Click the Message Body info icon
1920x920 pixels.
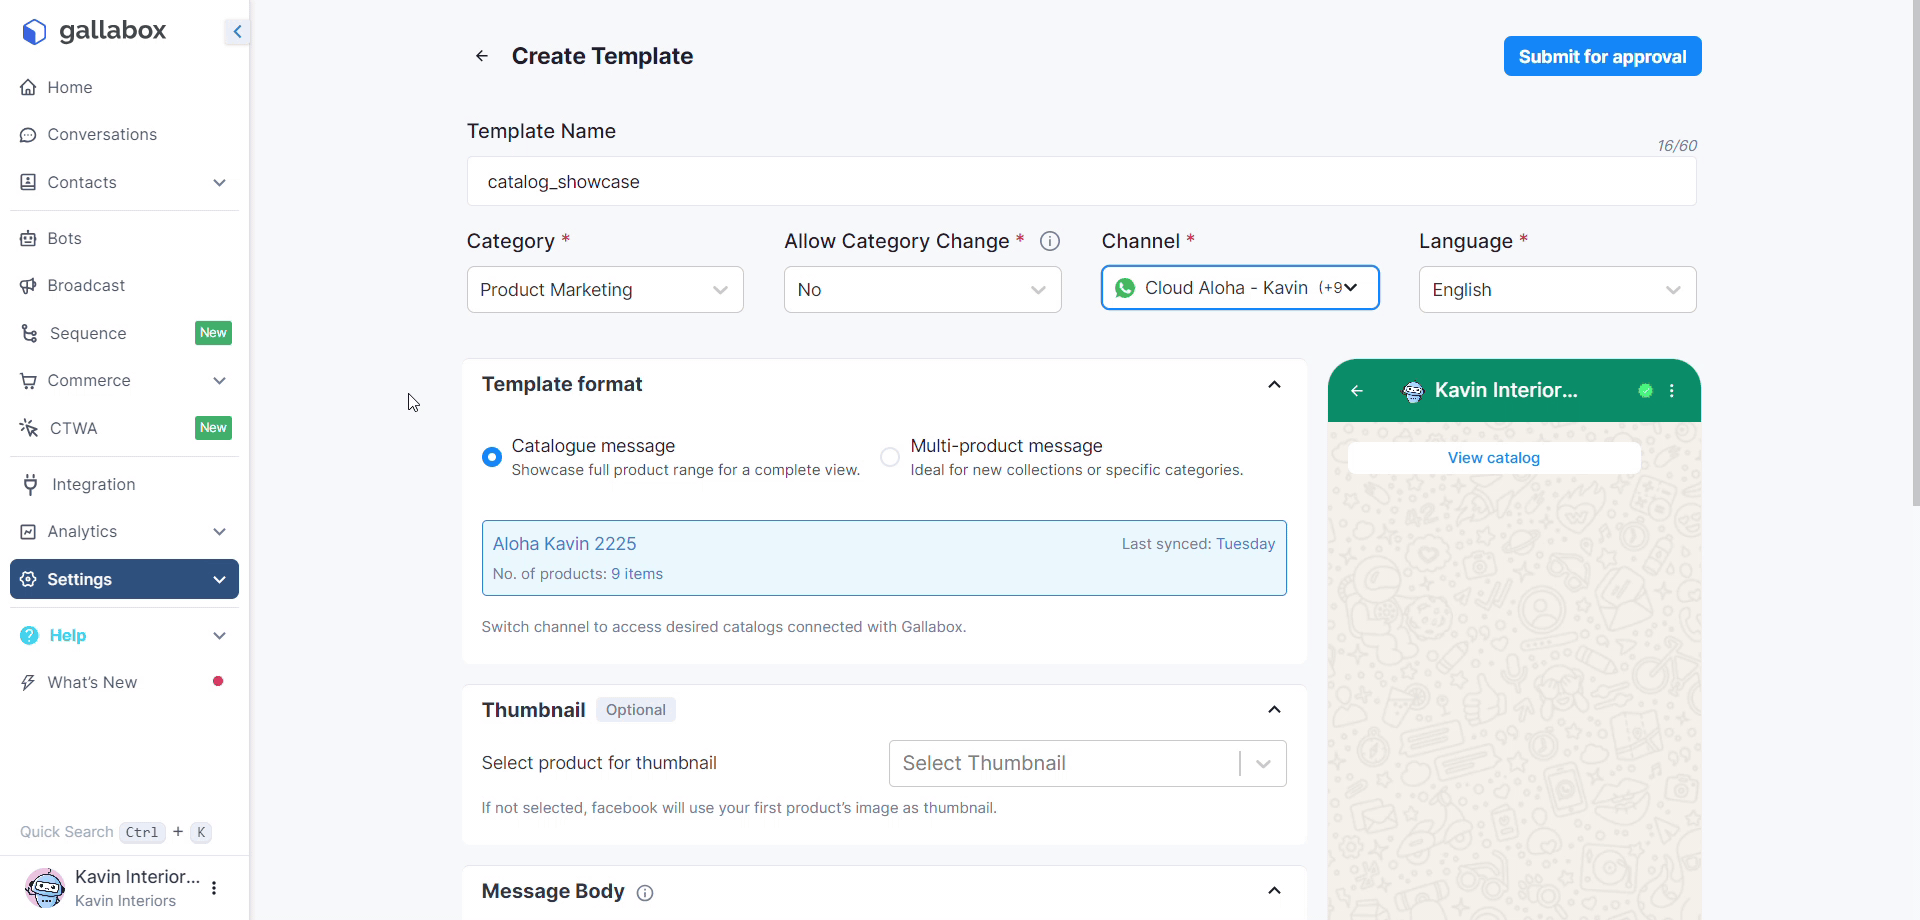[x=645, y=893]
